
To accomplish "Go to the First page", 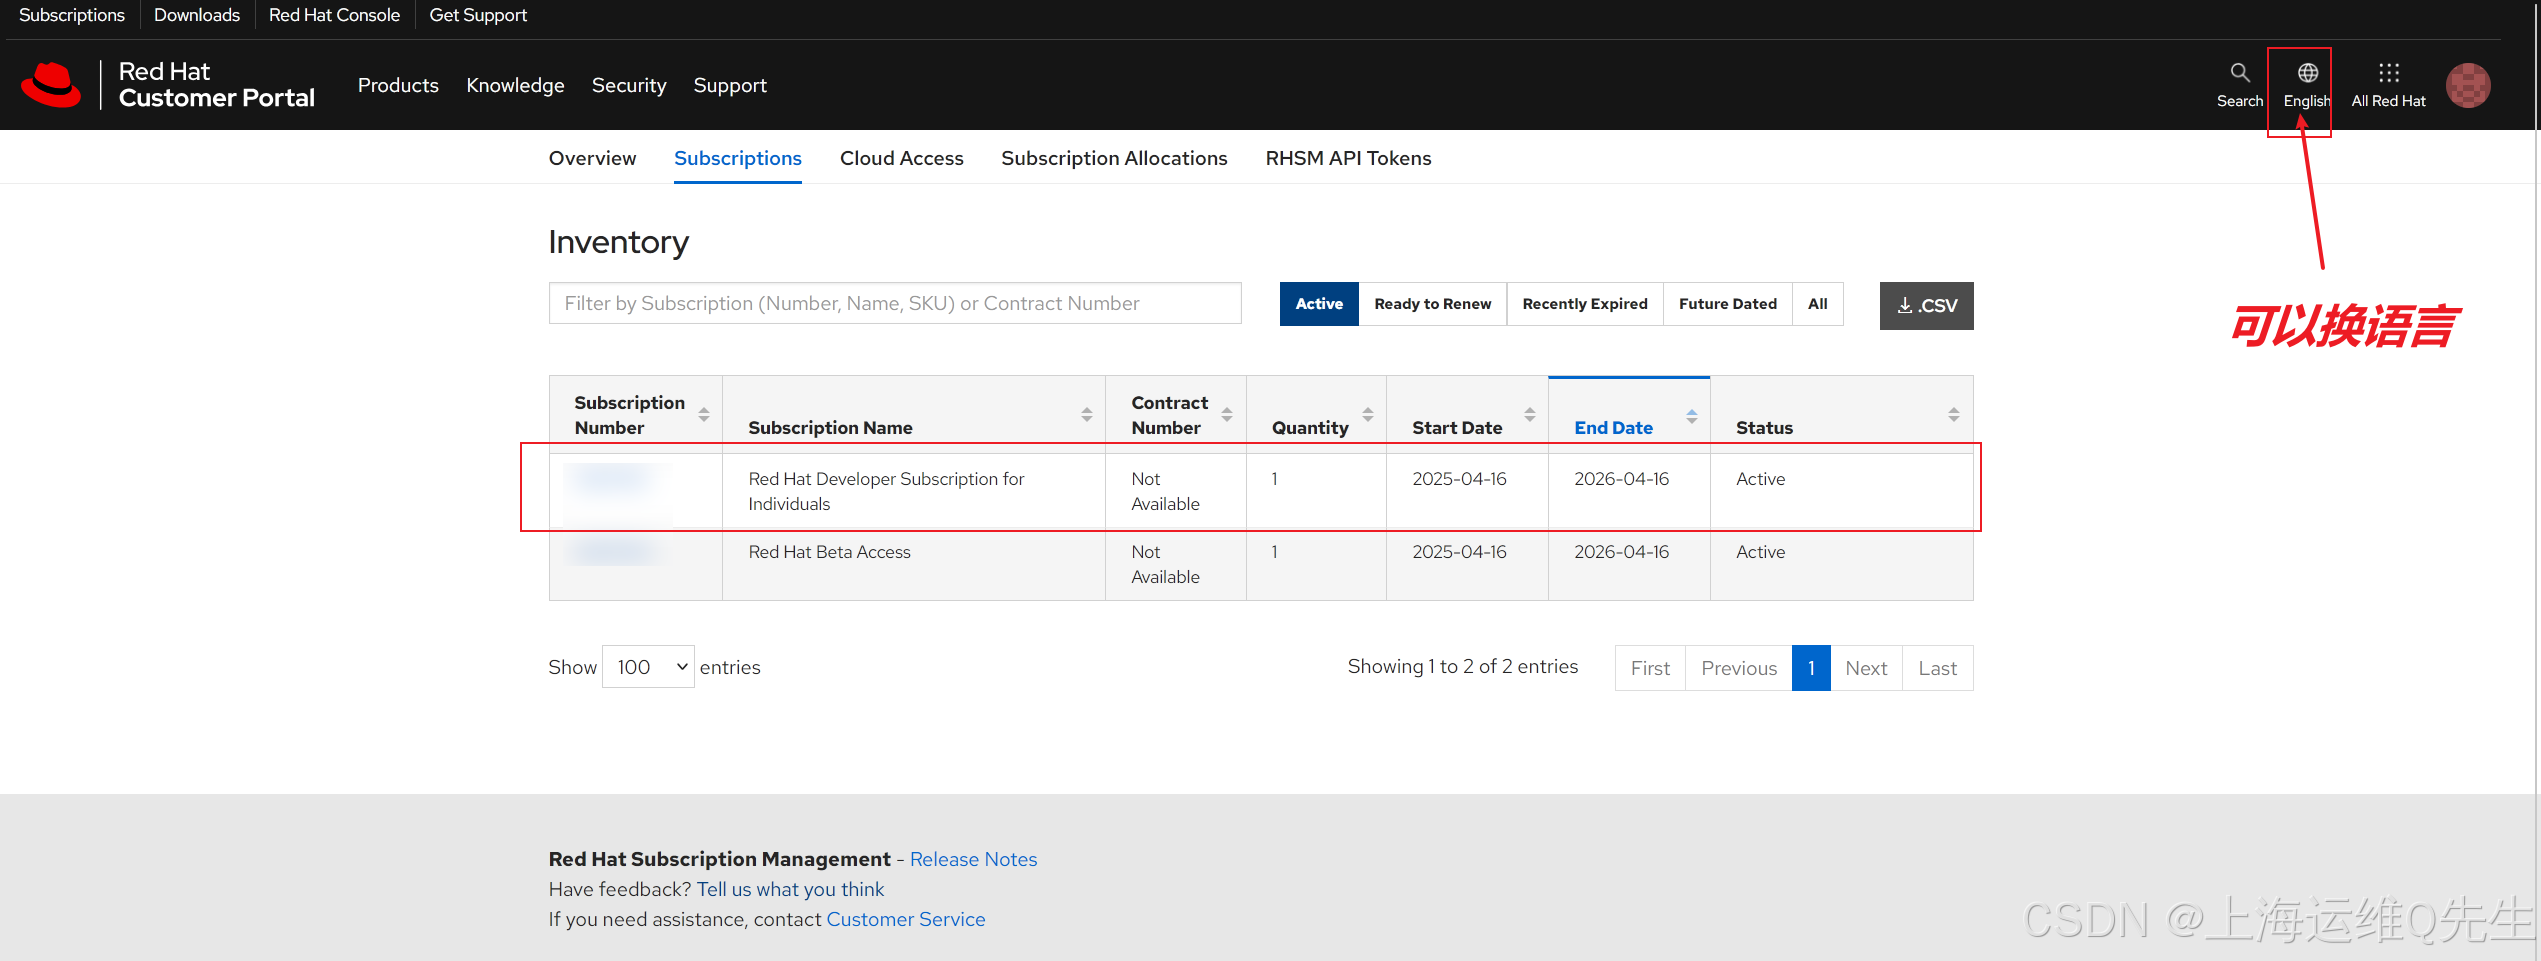I will [1650, 668].
